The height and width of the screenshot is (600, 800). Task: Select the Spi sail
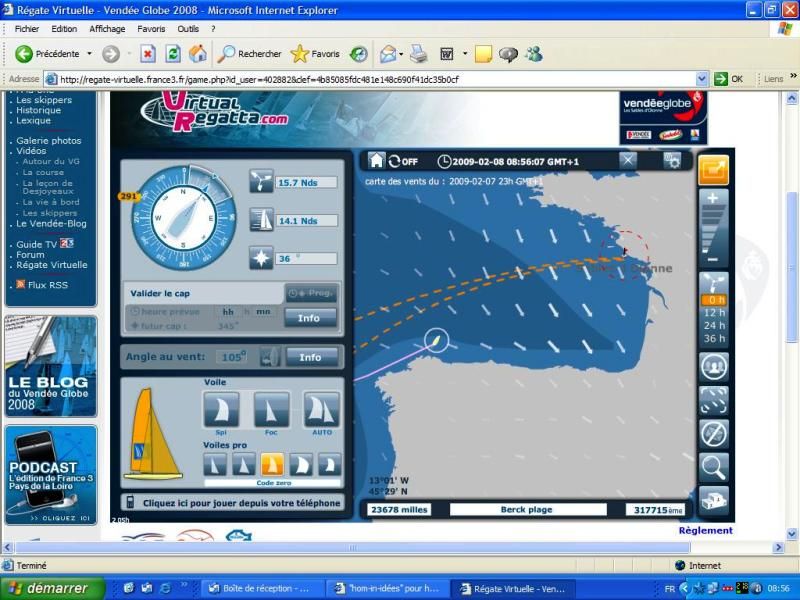click(221, 409)
